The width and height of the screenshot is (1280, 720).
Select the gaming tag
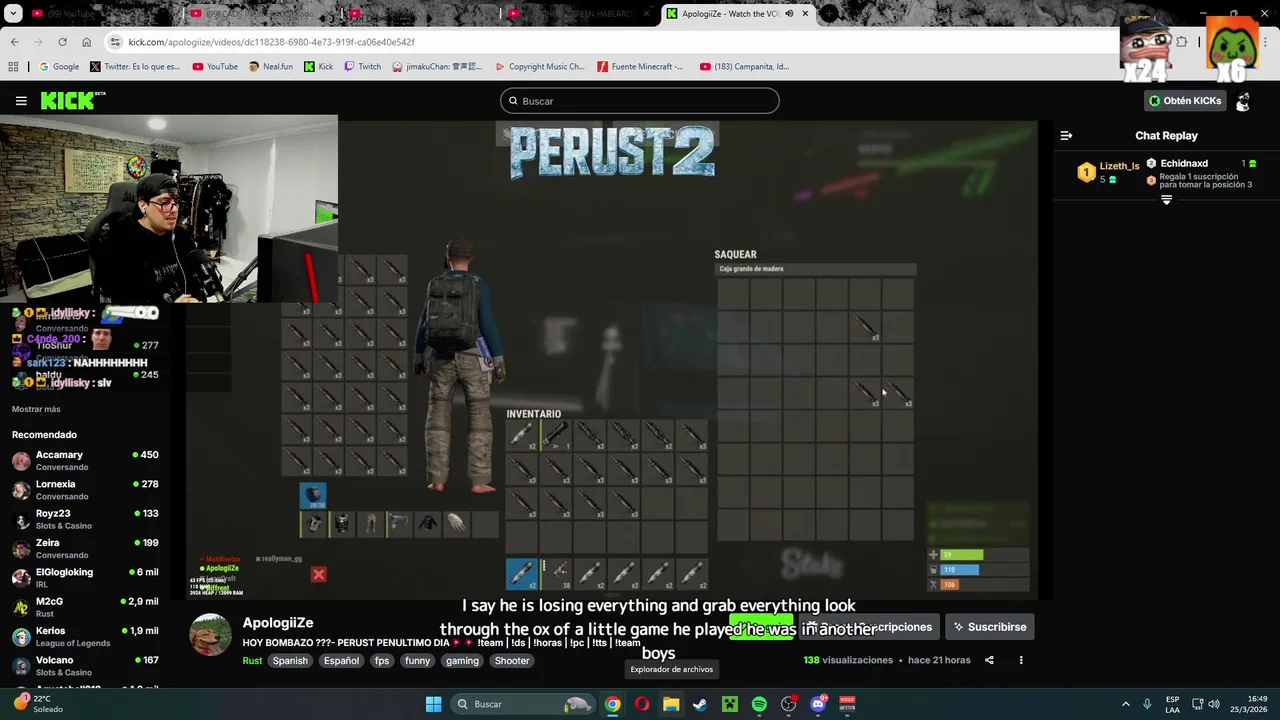coord(462,660)
